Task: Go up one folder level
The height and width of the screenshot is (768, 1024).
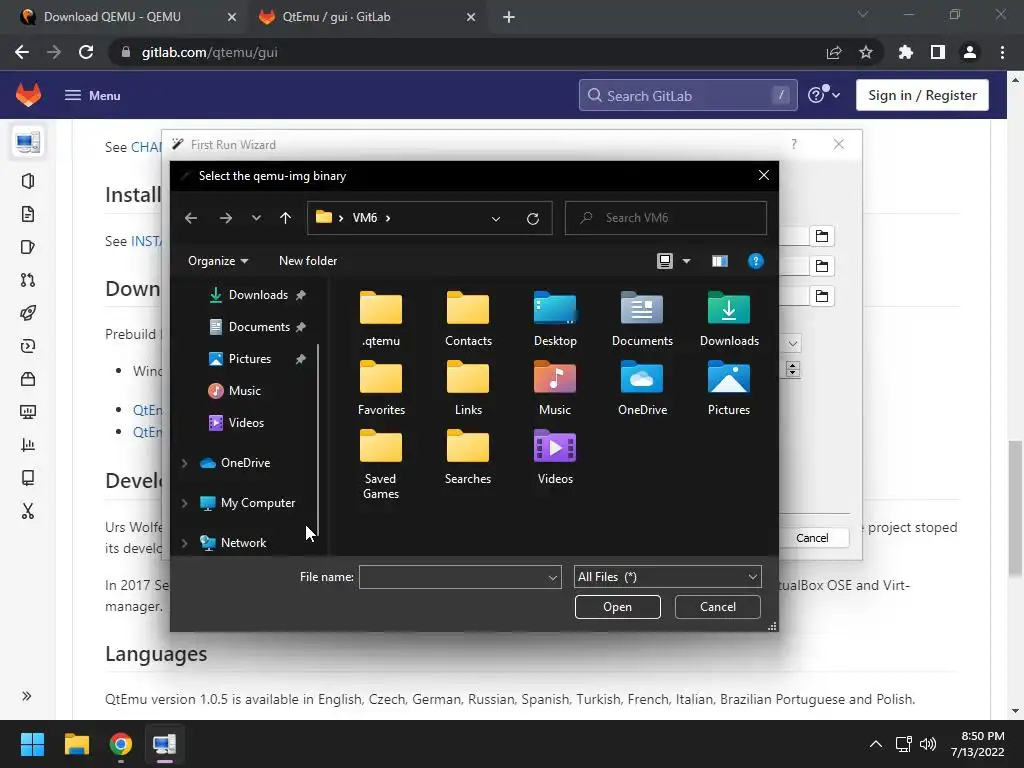Action: (x=285, y=218)
